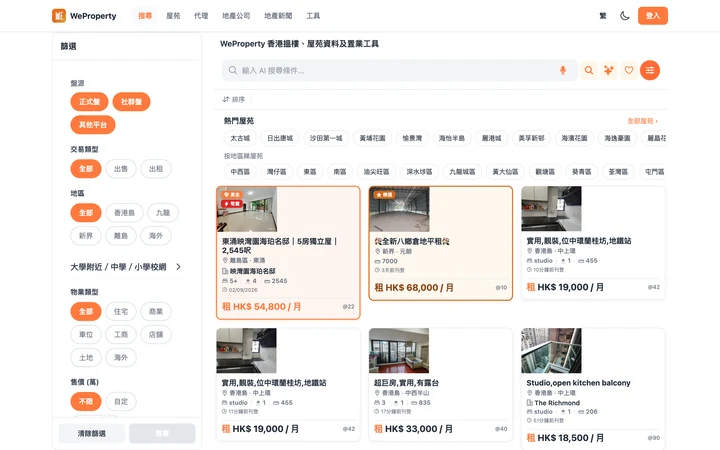720x450 pixels.
Task: Open the 全部屋苑 link
Action: click(x=642, y=121)
